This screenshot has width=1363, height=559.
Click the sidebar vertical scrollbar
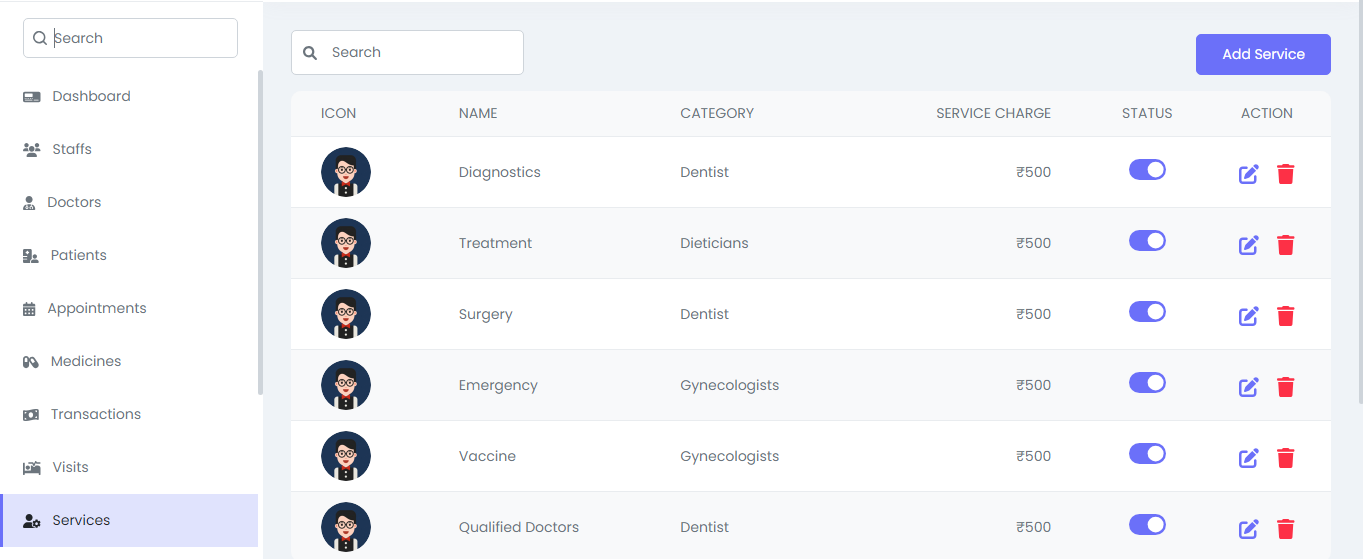click(260, 230)
